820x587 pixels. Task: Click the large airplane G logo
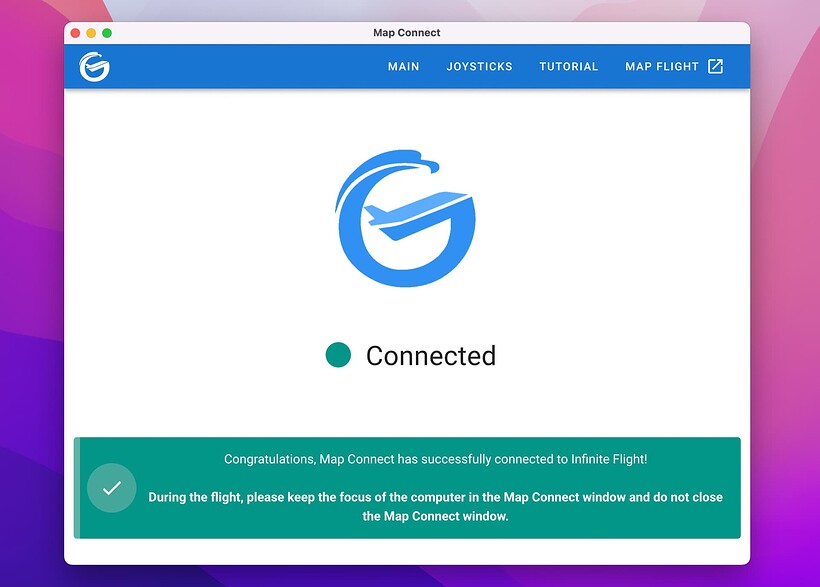405,218
